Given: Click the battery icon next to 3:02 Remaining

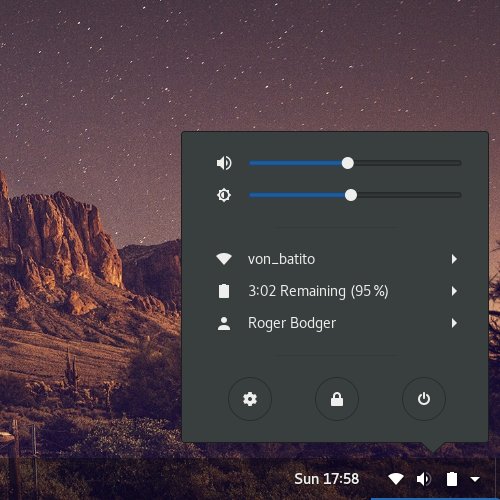Looking at the screenshot, I should point(224,291).
